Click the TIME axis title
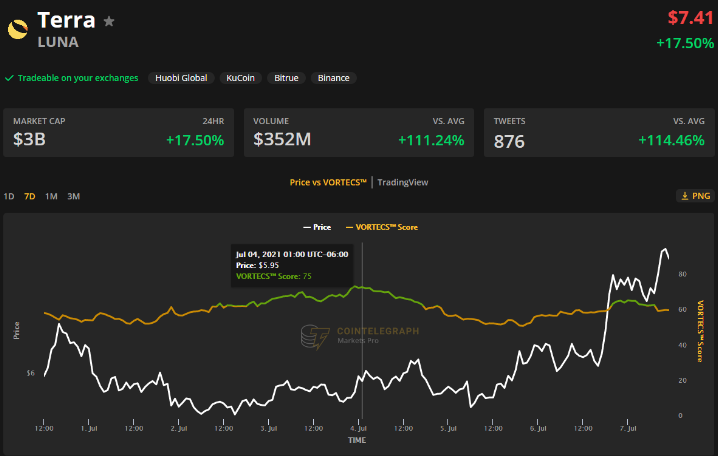This screenshot has height=456, width=718. [357, 440]
